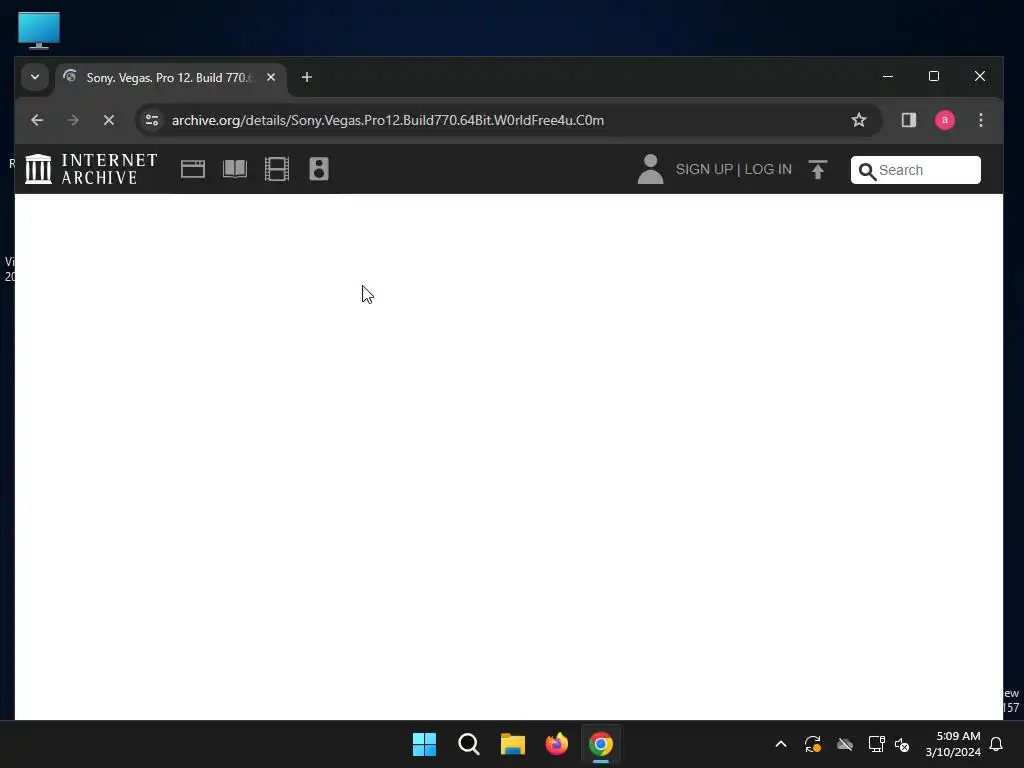
Task: Minimize the Chrome window
Action: pos(888,76)
